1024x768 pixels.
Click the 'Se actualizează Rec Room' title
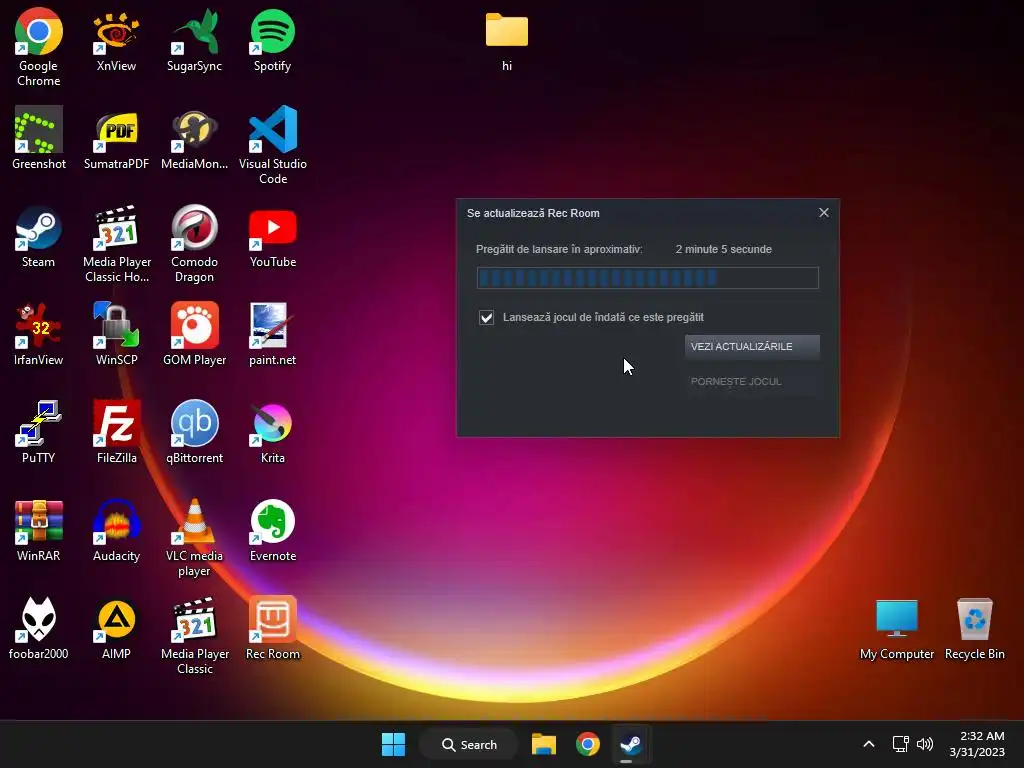click(533, 214)
